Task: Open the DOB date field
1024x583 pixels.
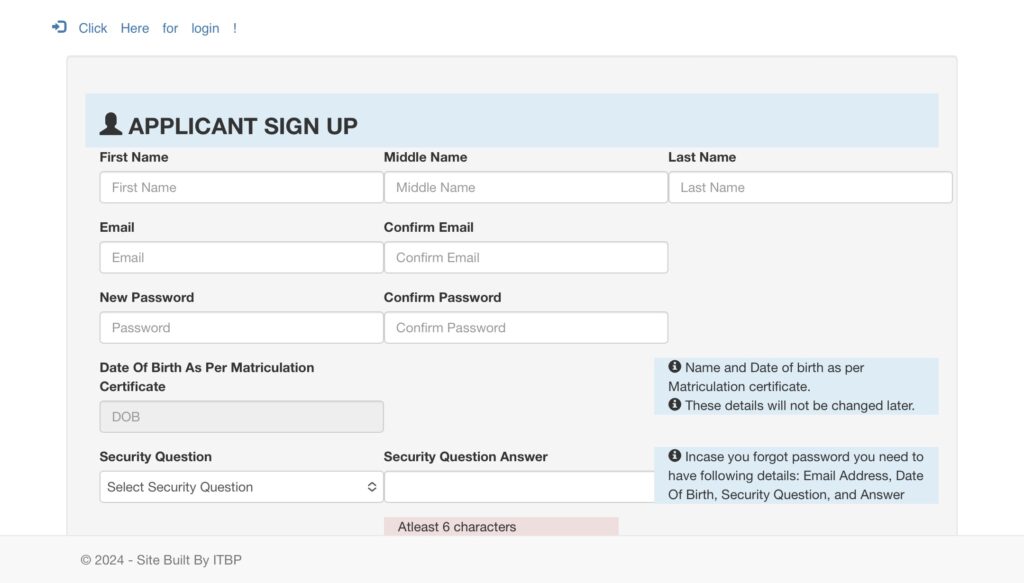Action: [241, 417]
